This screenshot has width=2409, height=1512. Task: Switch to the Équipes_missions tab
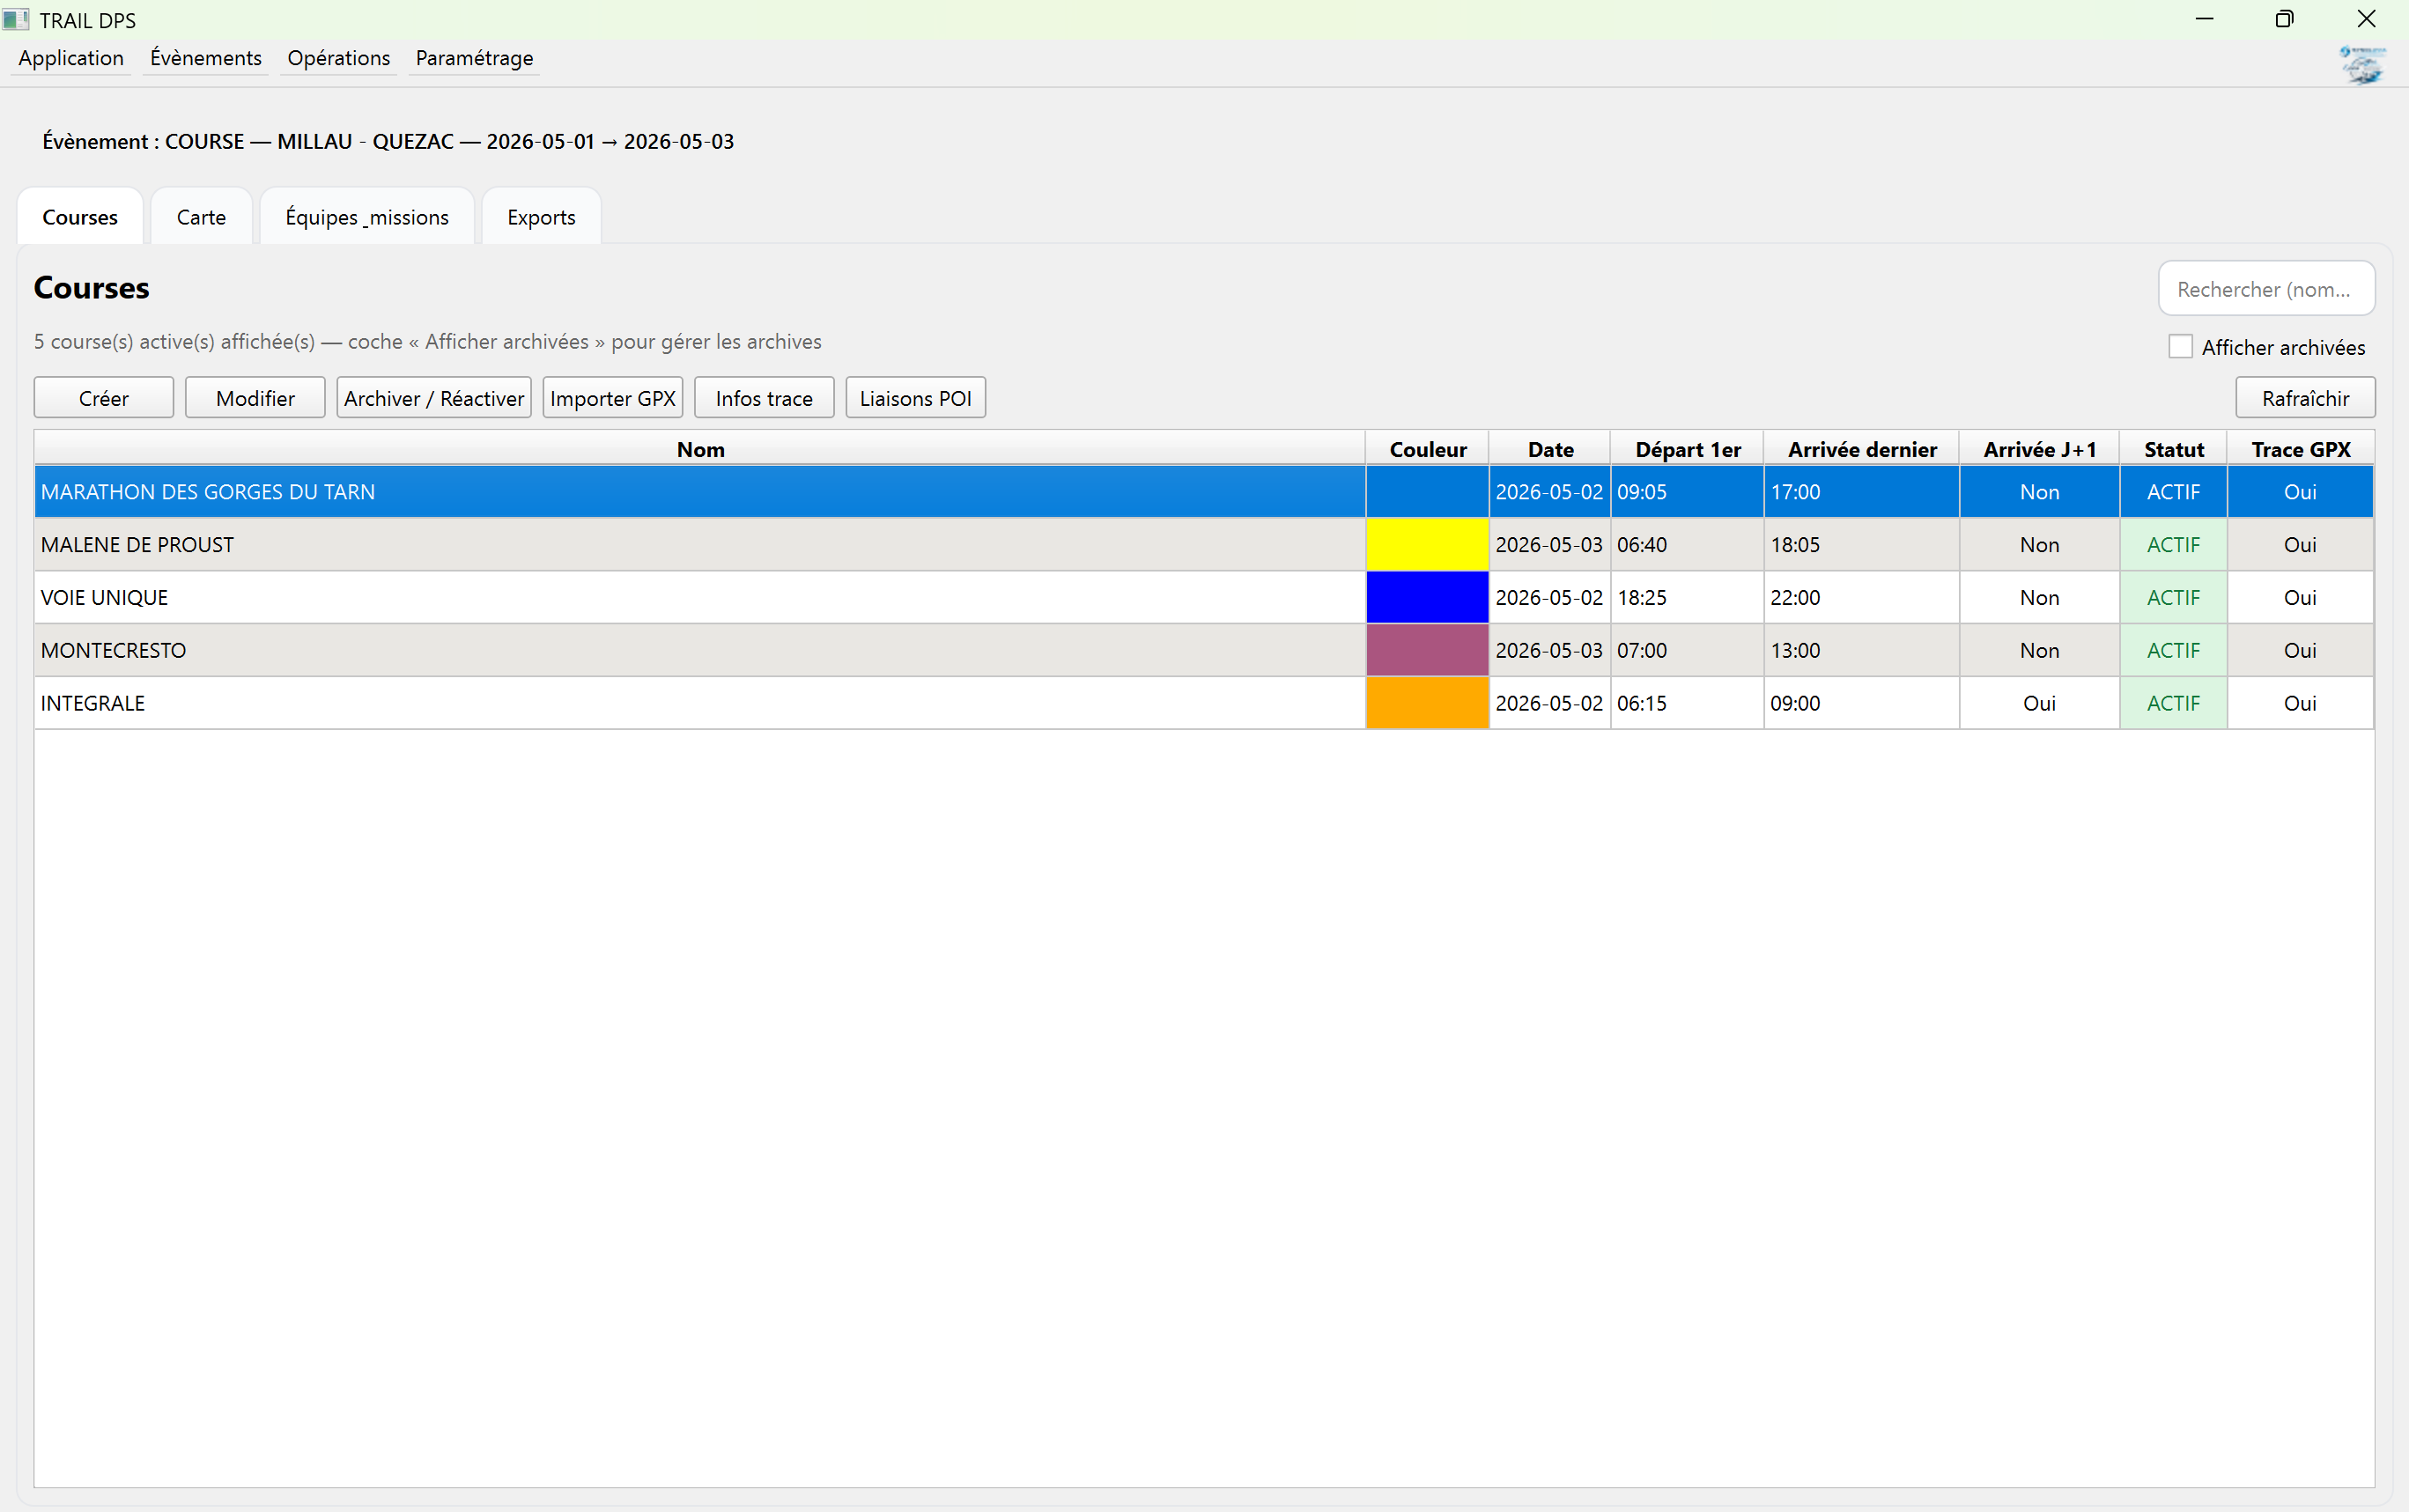tap(367, 217)
